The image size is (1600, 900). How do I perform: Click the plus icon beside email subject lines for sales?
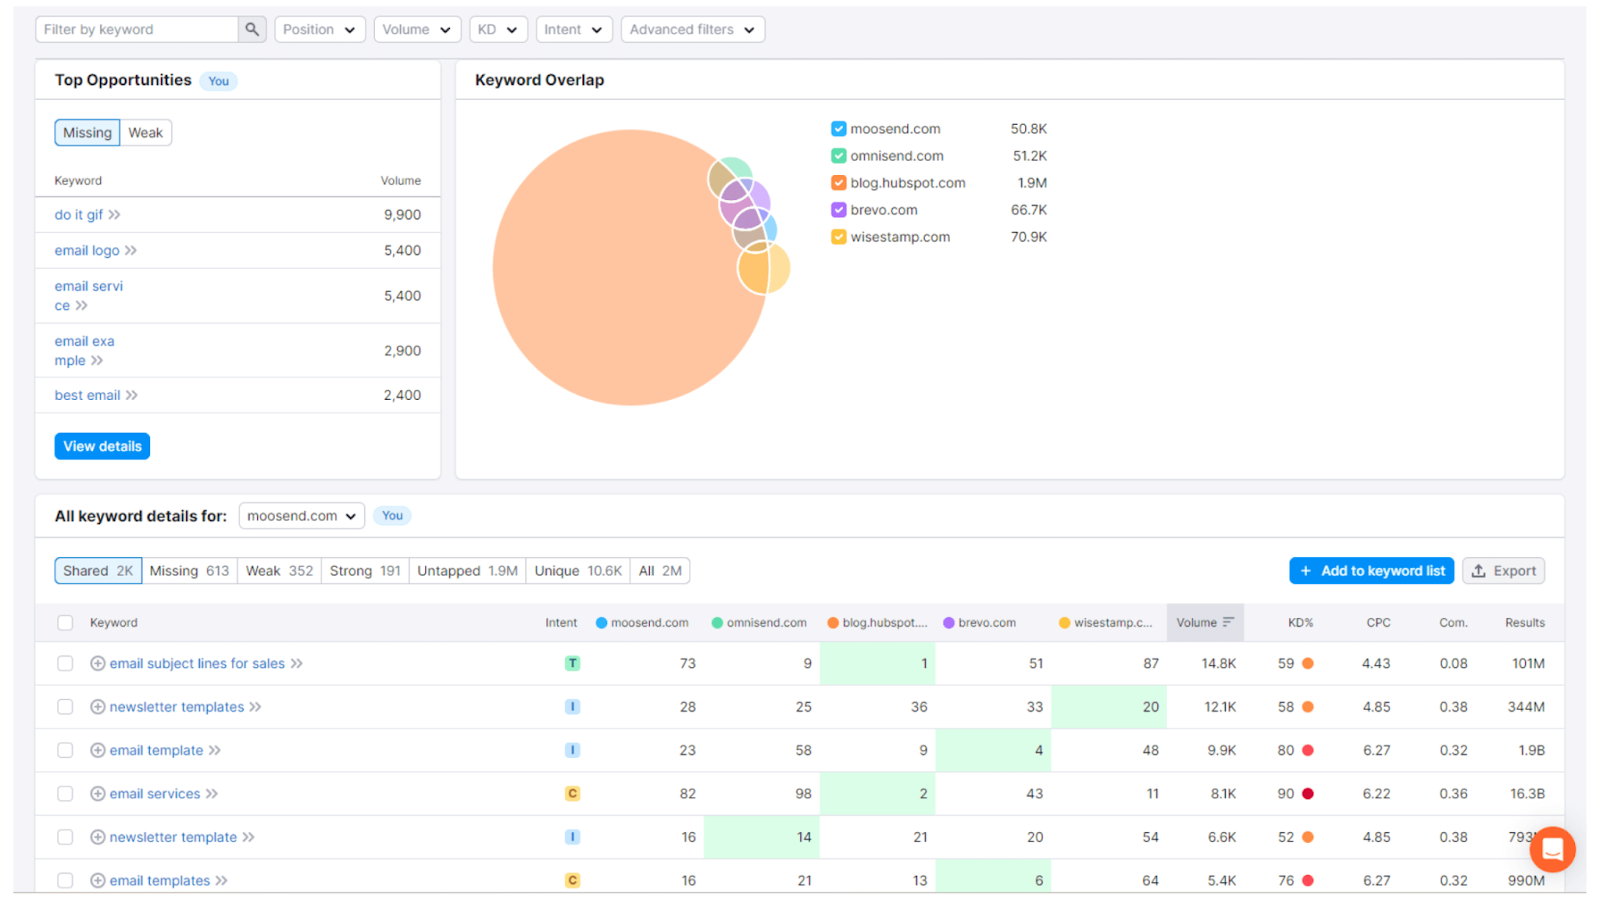point(98,663)
